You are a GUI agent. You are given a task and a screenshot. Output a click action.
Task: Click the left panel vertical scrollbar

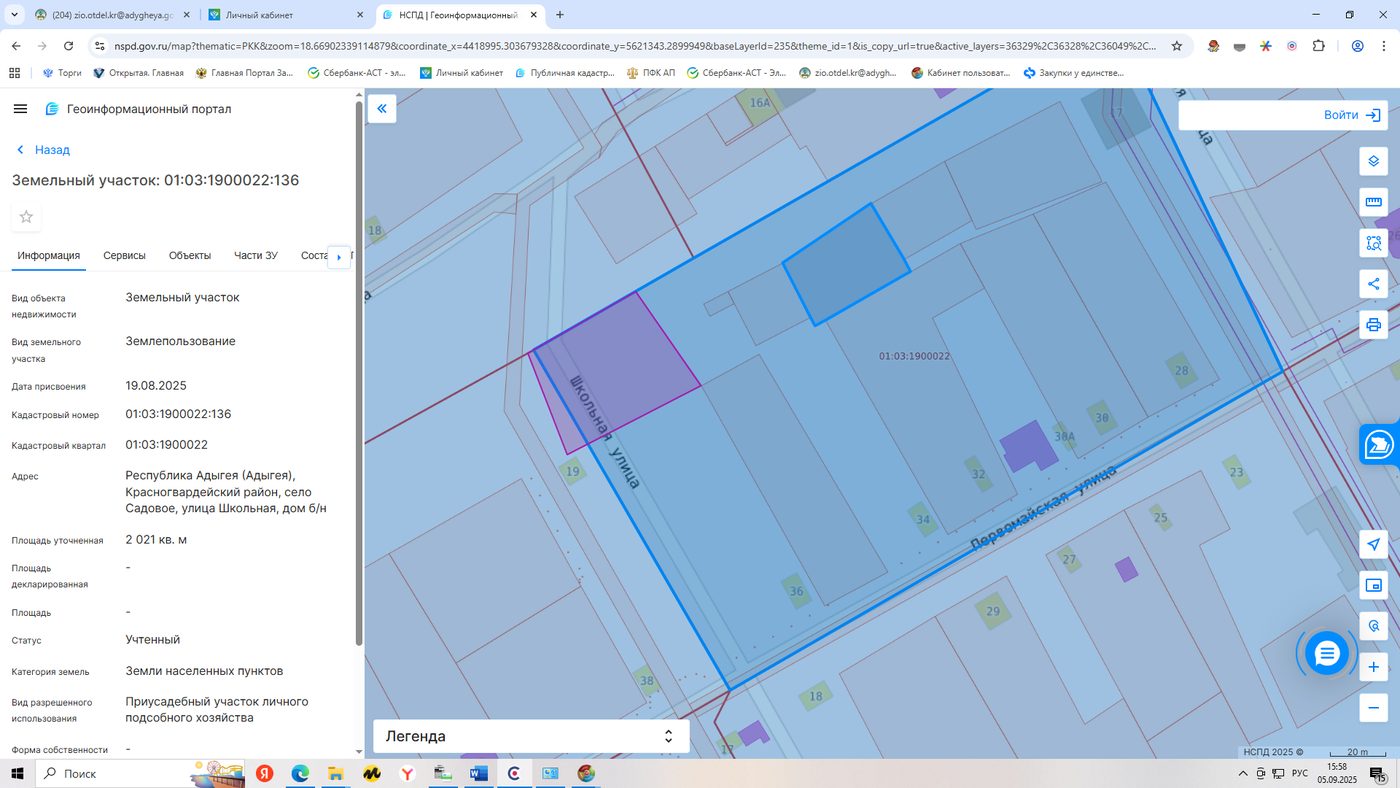coord(359,375)
